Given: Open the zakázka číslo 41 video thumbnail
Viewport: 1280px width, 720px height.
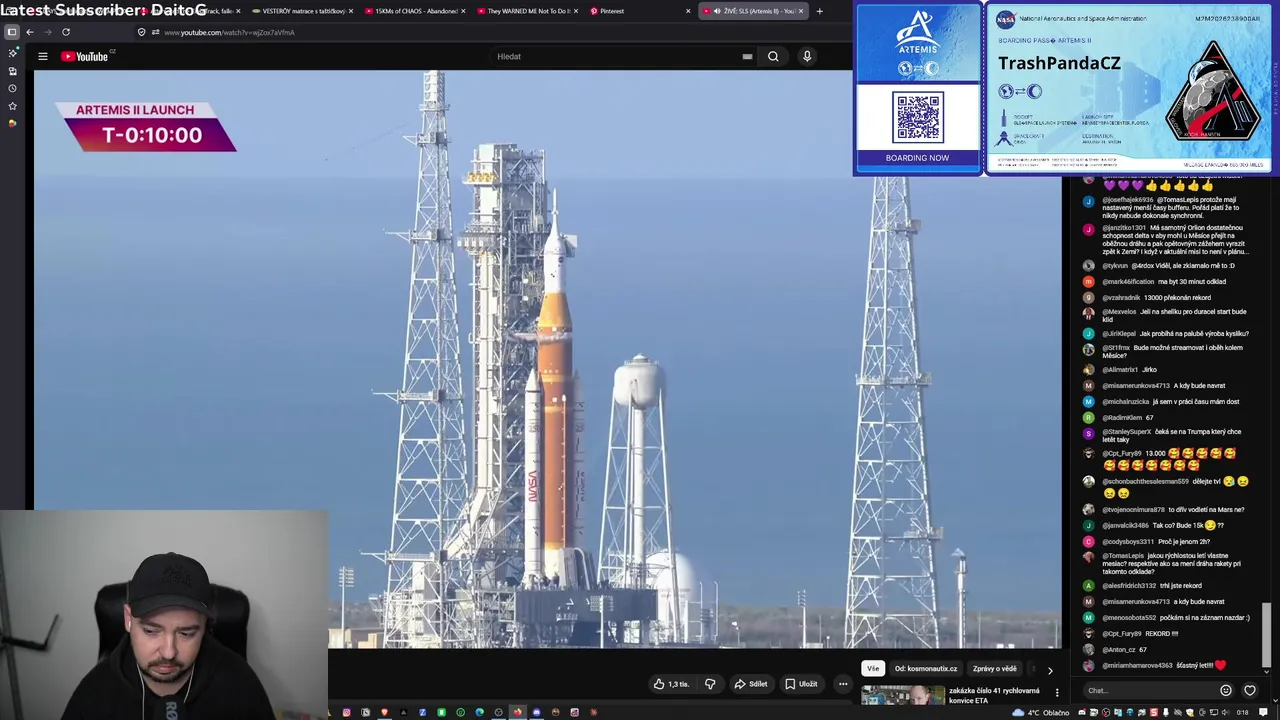Looking at the screenshot, I should [x=902, y=696].
